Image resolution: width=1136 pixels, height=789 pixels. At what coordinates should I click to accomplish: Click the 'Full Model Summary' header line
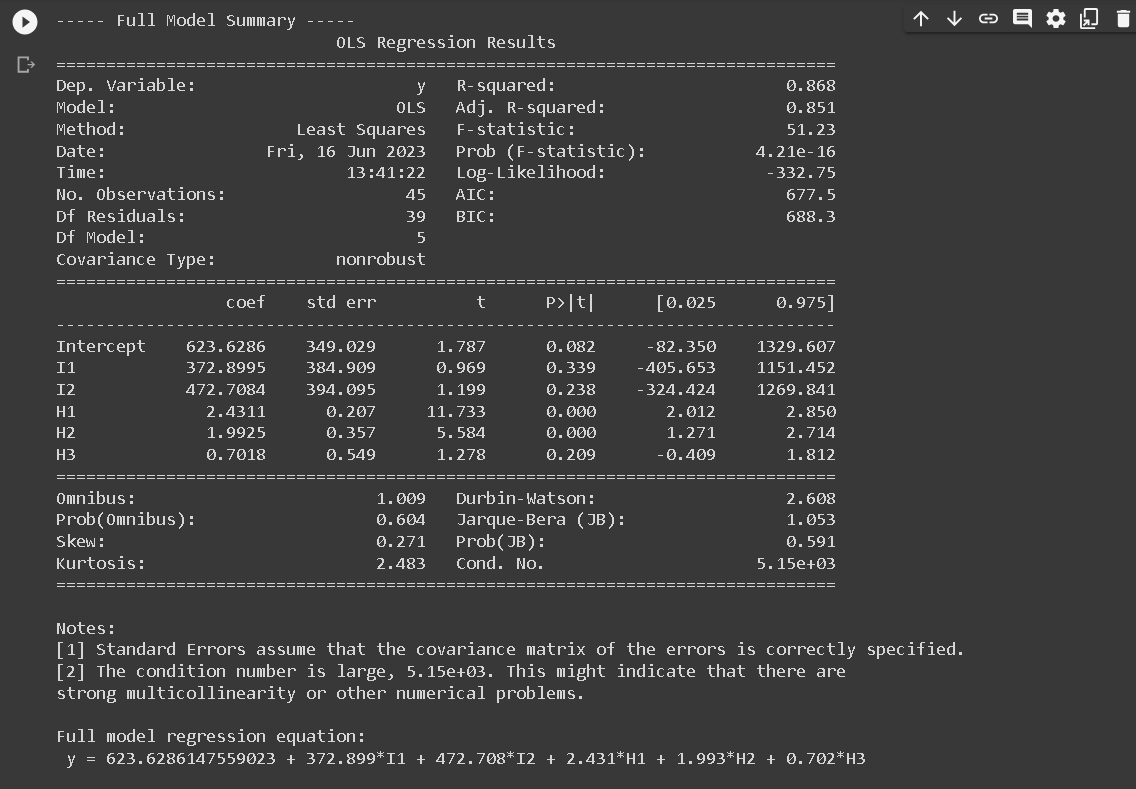coord(205,21)
